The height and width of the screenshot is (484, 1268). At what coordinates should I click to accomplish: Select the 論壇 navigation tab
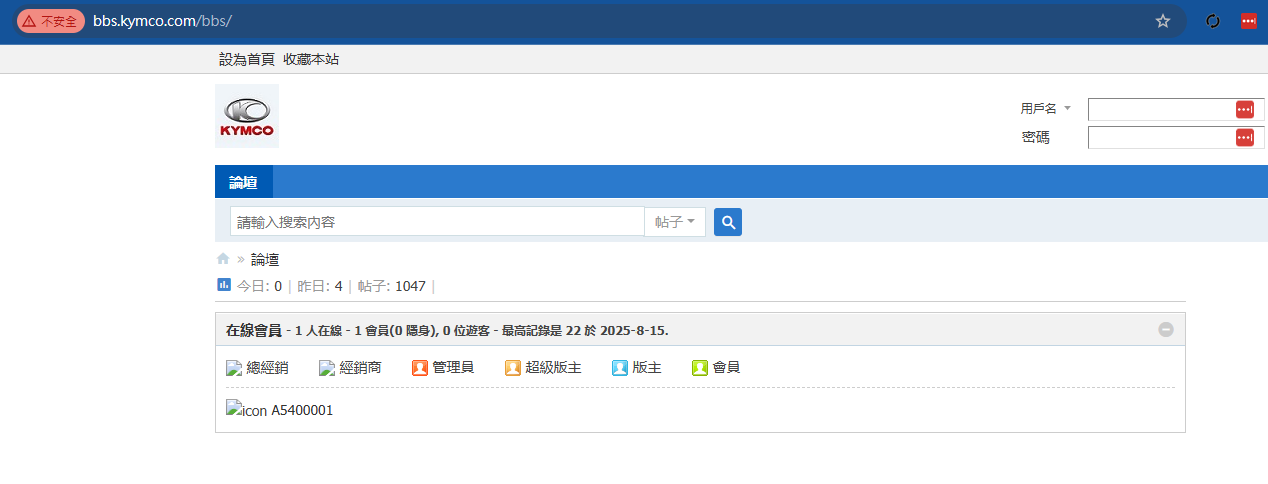click(243, 182)
